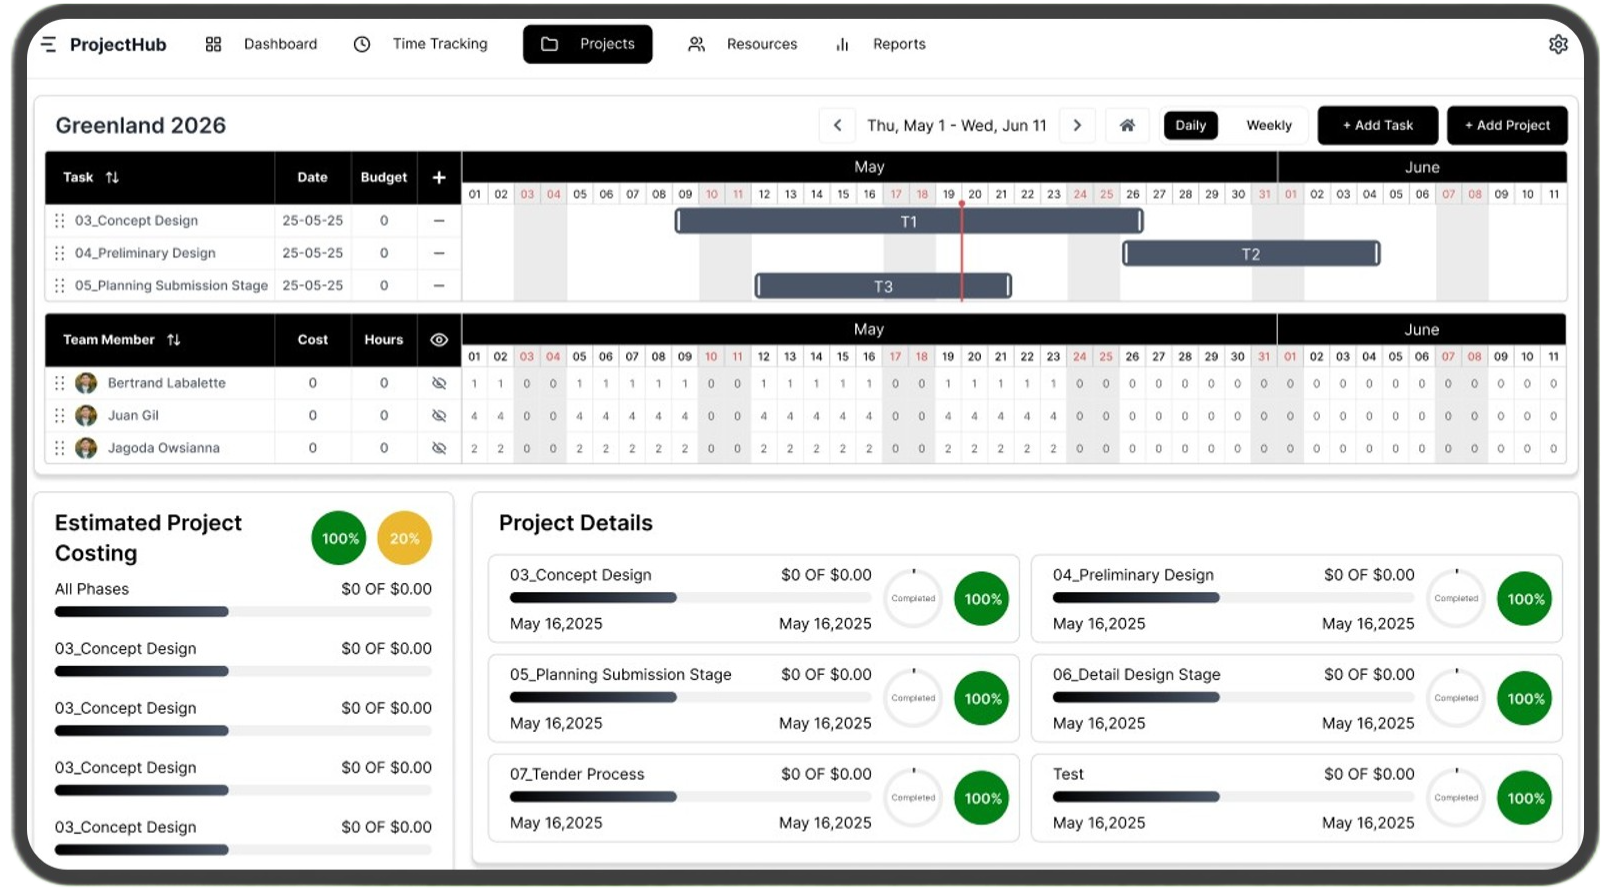This screenshot has height=888, width=1605.
Task: Click the Add Project button
Action: (x=1506, y=125)
